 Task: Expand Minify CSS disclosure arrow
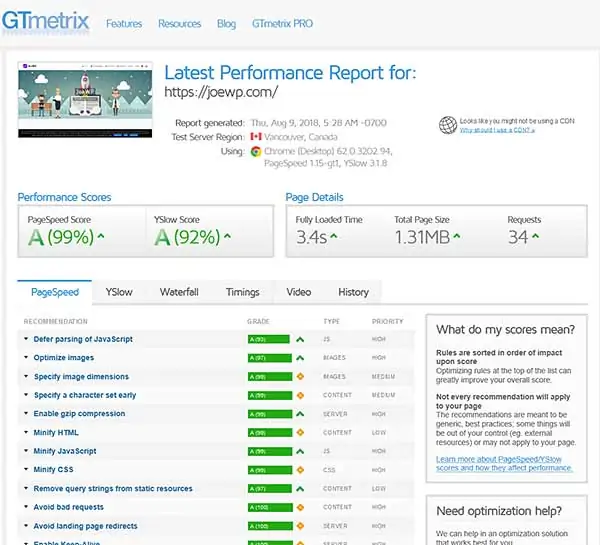[x=26, y=469]
